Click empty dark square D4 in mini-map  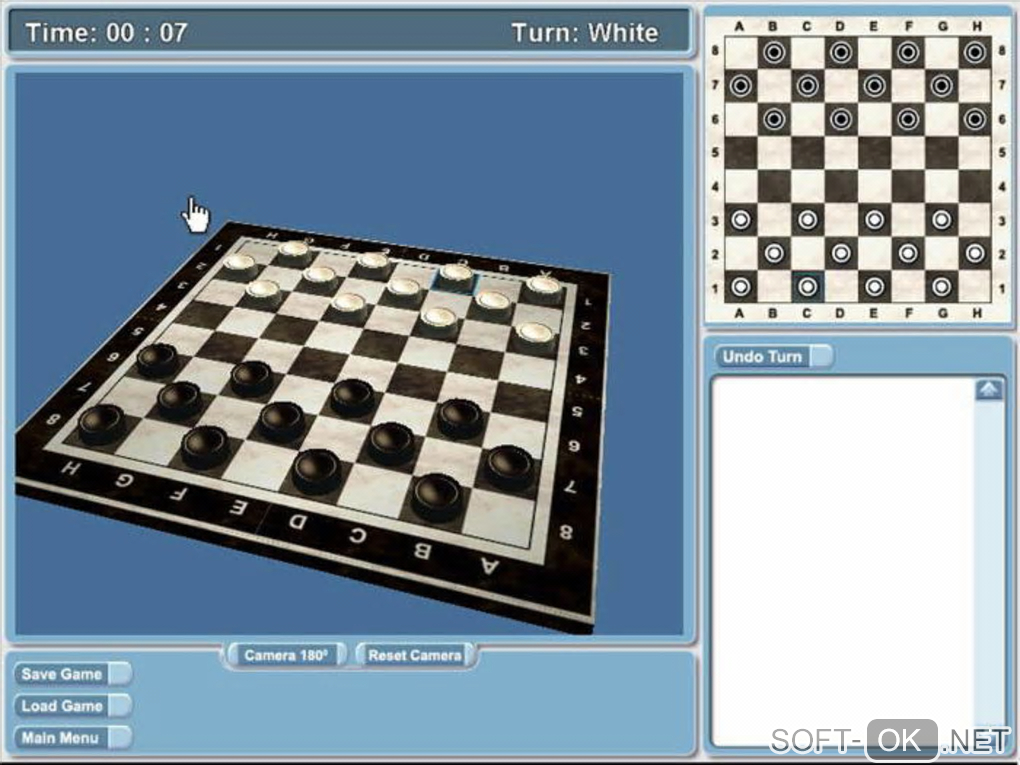coord(841,185)
